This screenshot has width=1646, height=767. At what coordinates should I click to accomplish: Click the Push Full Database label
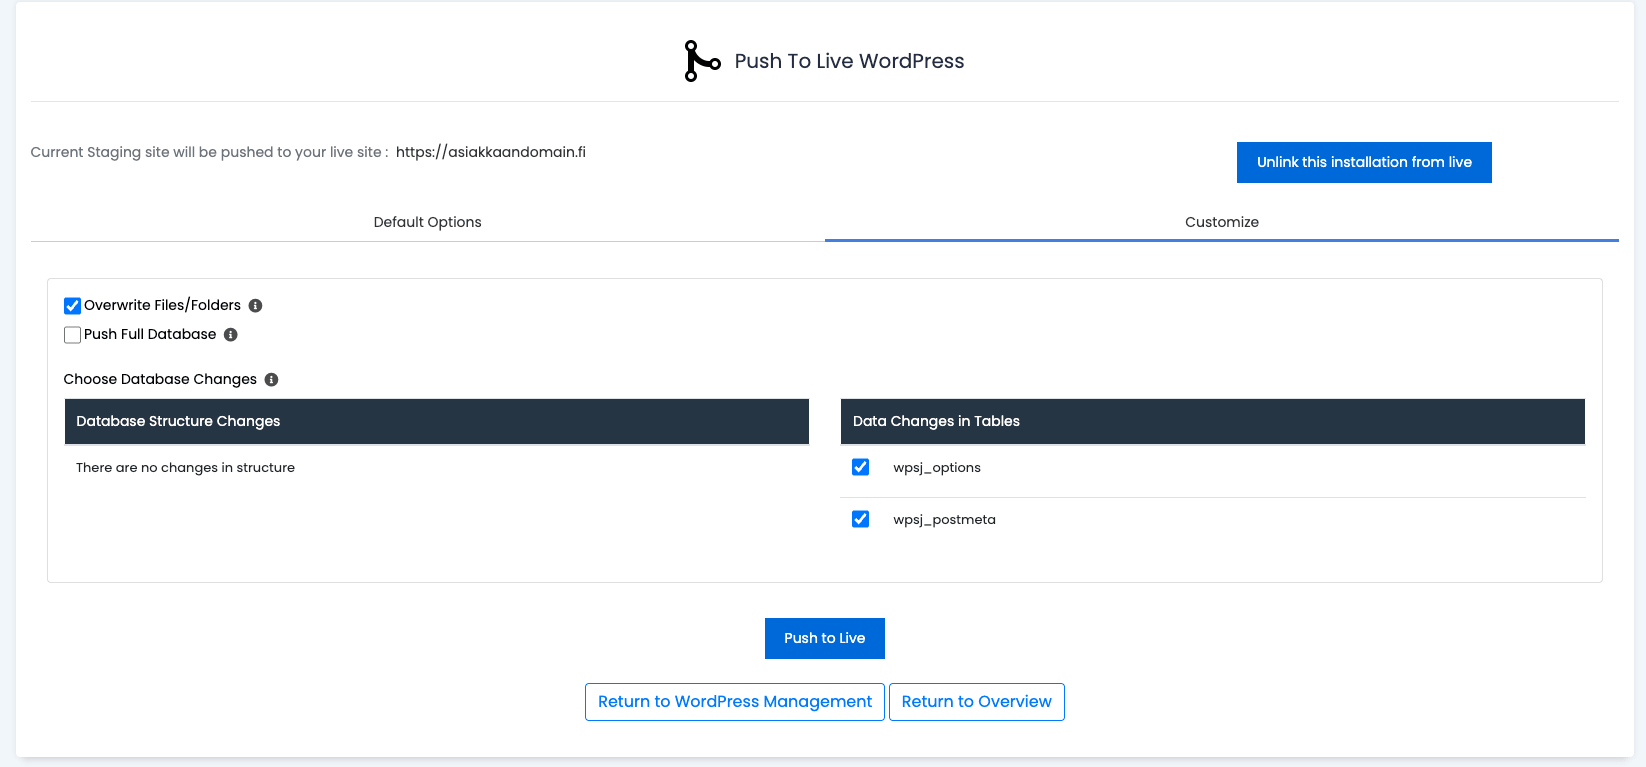pos(150,335)
